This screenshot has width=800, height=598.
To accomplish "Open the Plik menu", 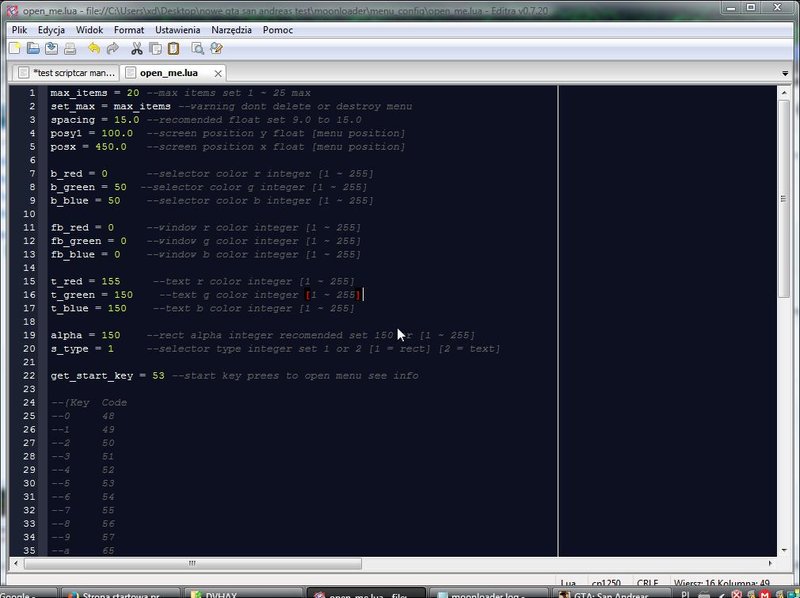I will click(x=19, y=30).
